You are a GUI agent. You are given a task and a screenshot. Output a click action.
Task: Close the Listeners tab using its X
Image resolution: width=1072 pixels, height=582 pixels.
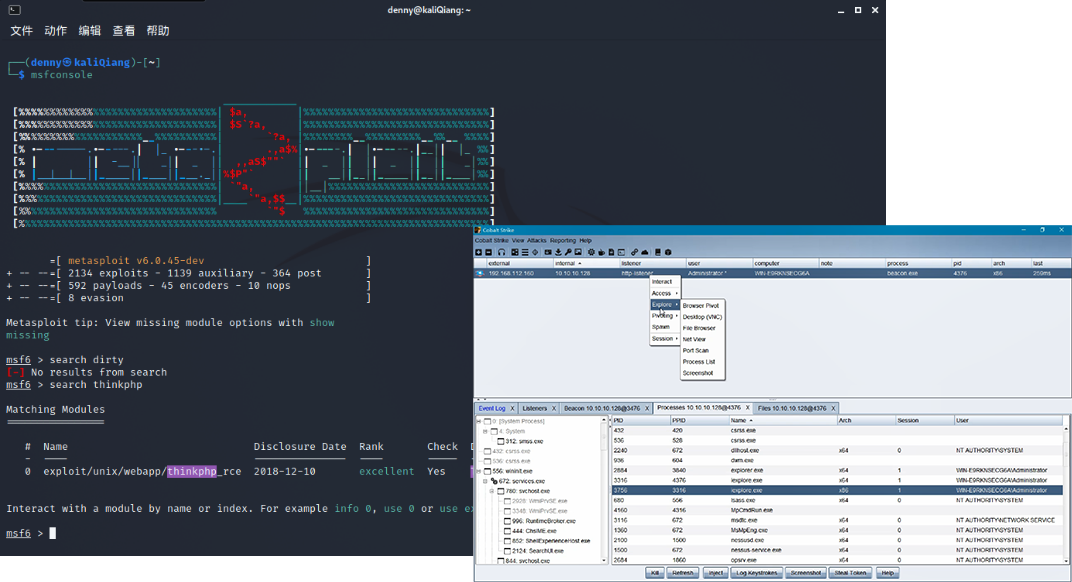click(552, 408)
